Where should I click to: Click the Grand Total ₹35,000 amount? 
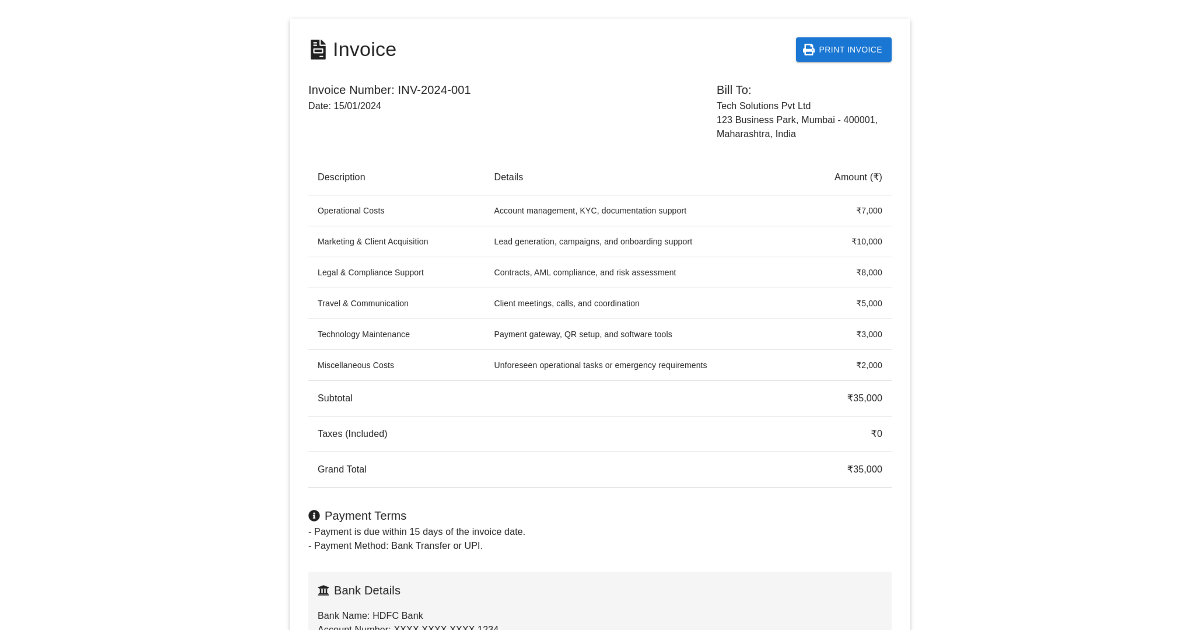(x=864, y=469)
